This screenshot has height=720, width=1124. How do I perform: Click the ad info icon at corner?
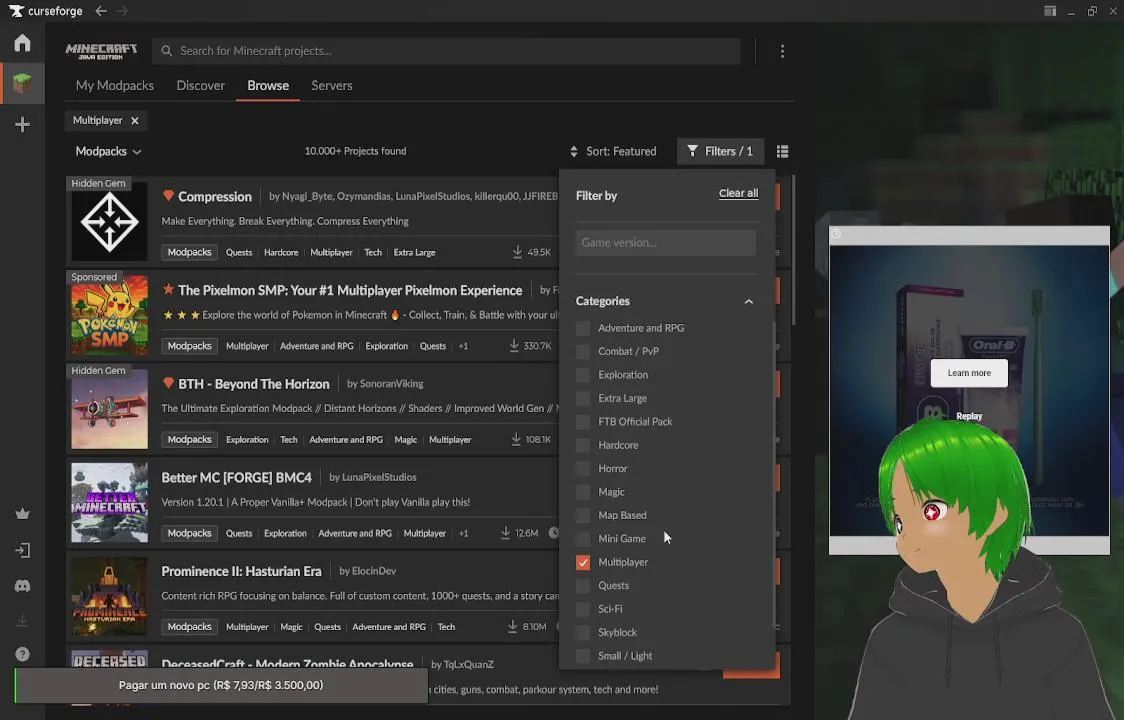pyautogui.click(x=836, y=234)
